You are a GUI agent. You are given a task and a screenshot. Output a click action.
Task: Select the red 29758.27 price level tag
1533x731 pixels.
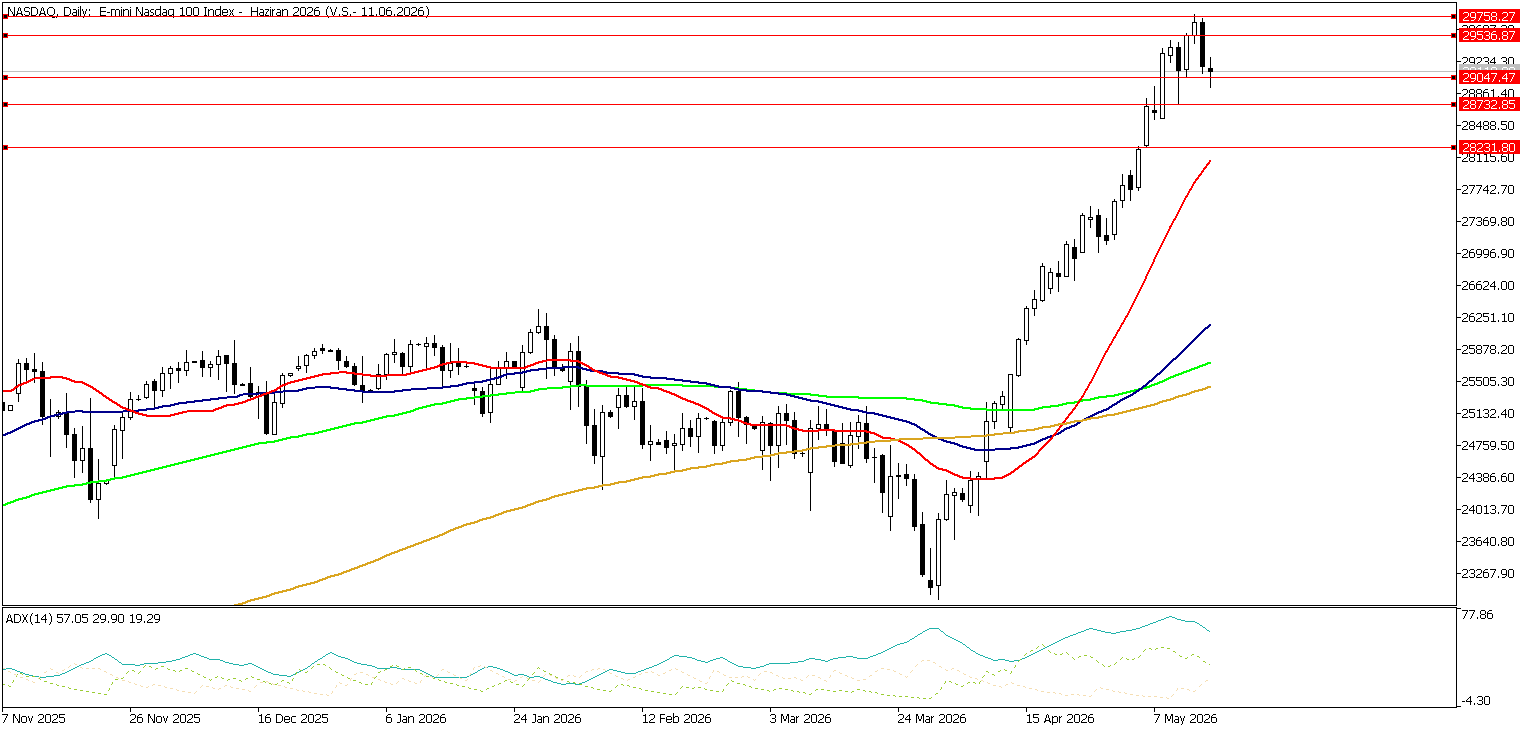[1489, 17]
